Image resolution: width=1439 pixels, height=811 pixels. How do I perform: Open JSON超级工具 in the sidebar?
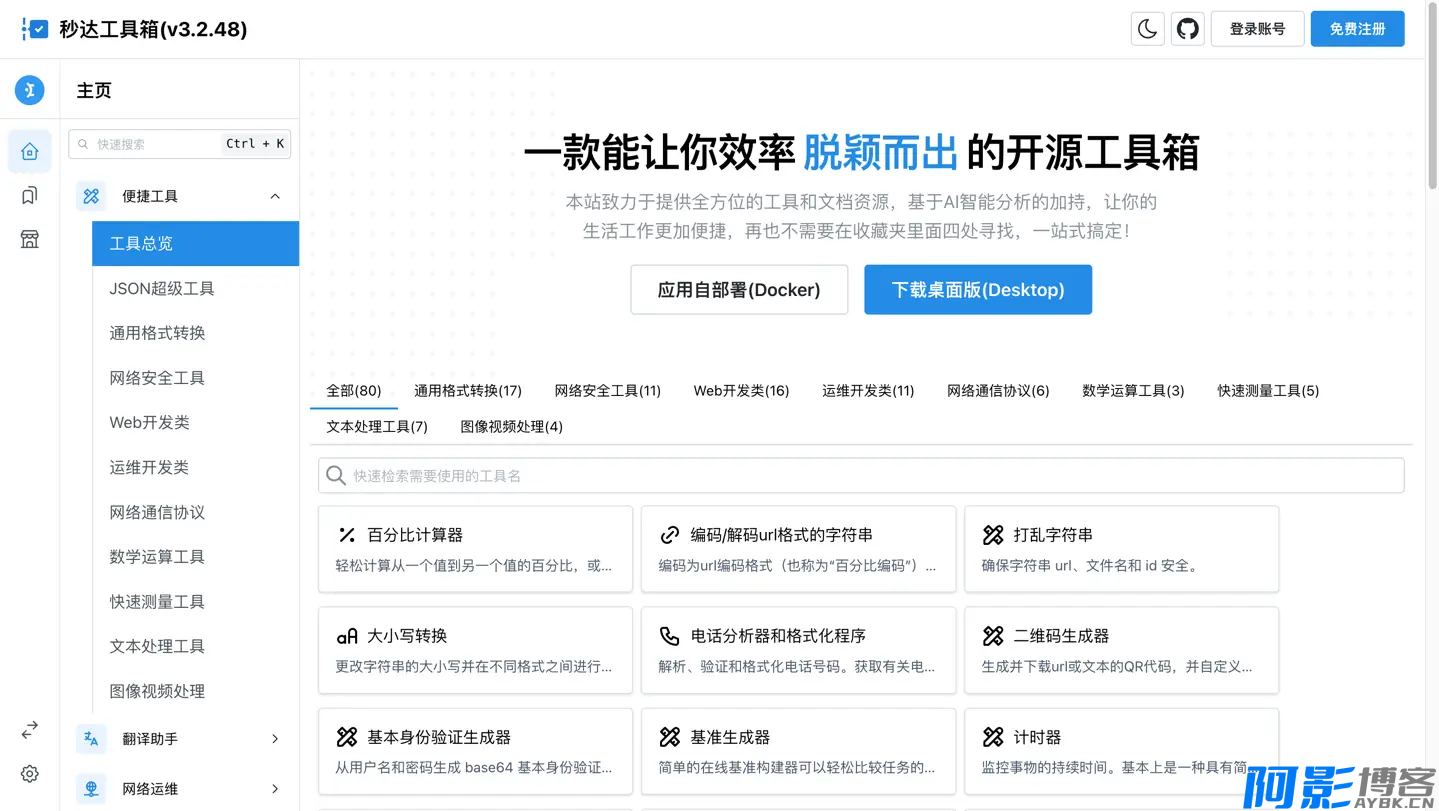[x=196, y=288]
